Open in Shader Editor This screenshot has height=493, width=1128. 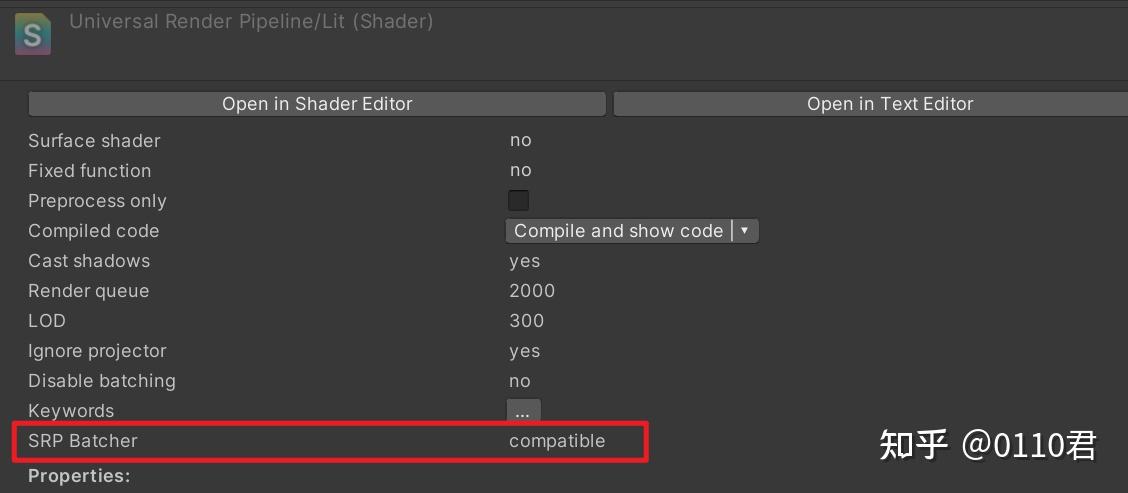pyautogui.click(x=317, y=104)
